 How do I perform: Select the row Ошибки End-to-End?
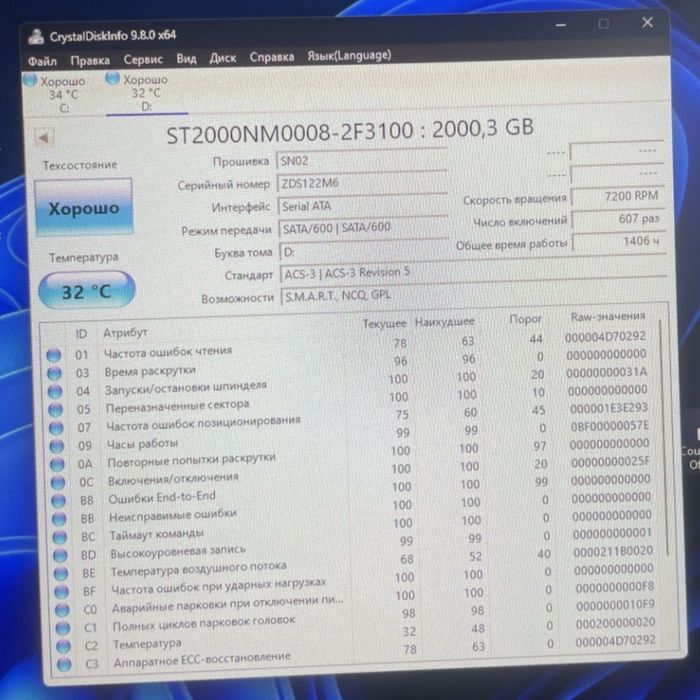pyautogui.click(x=353, y=492)
